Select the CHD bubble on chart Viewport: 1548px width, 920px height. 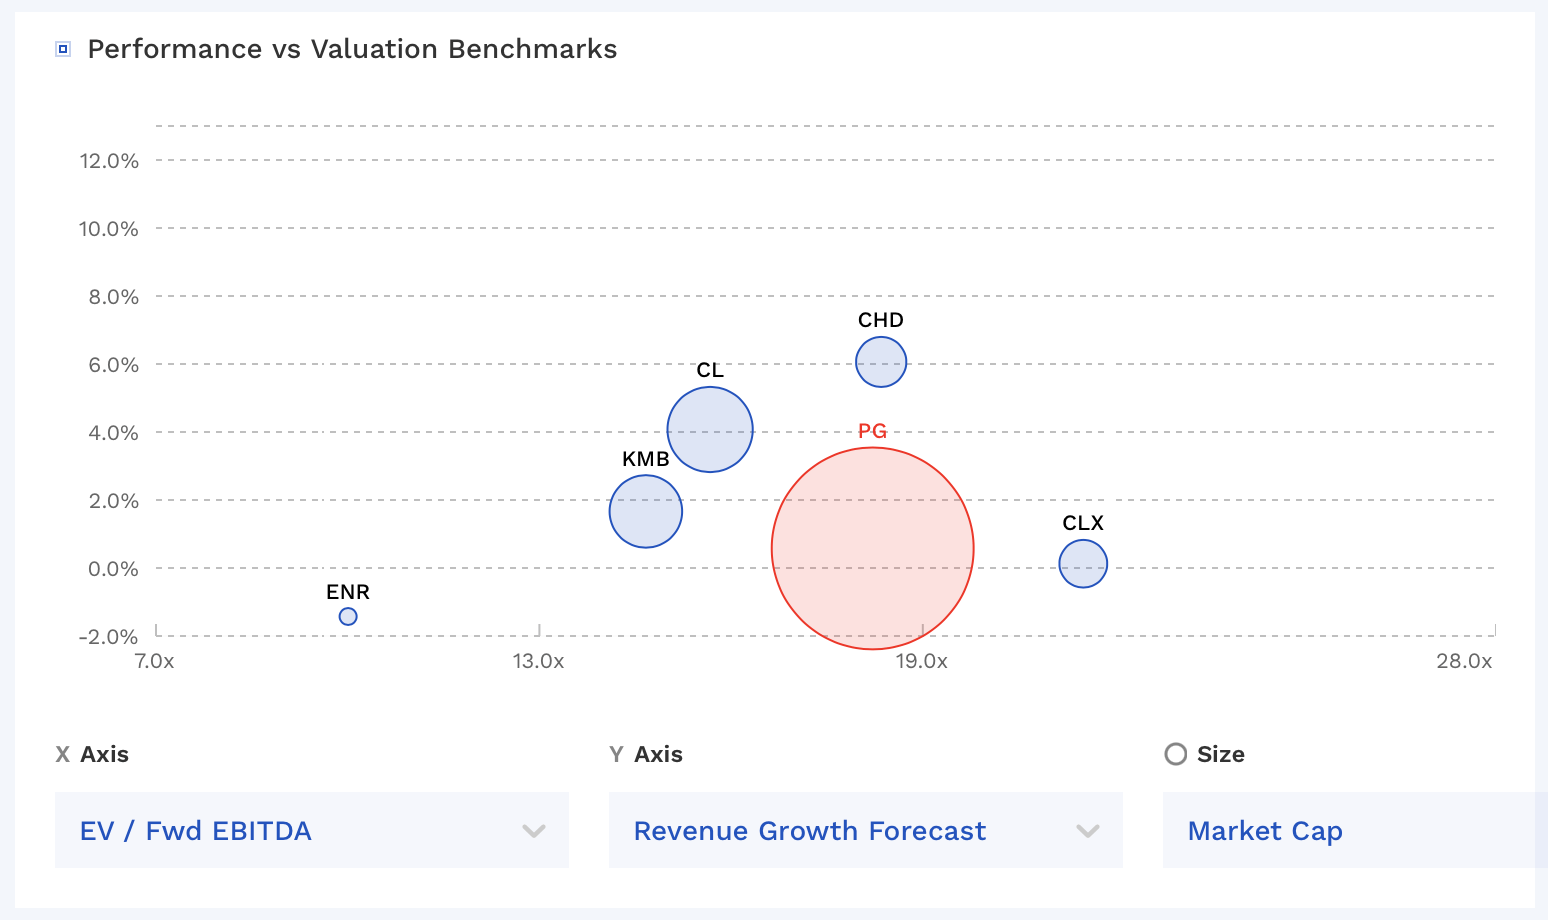point(880,362)
